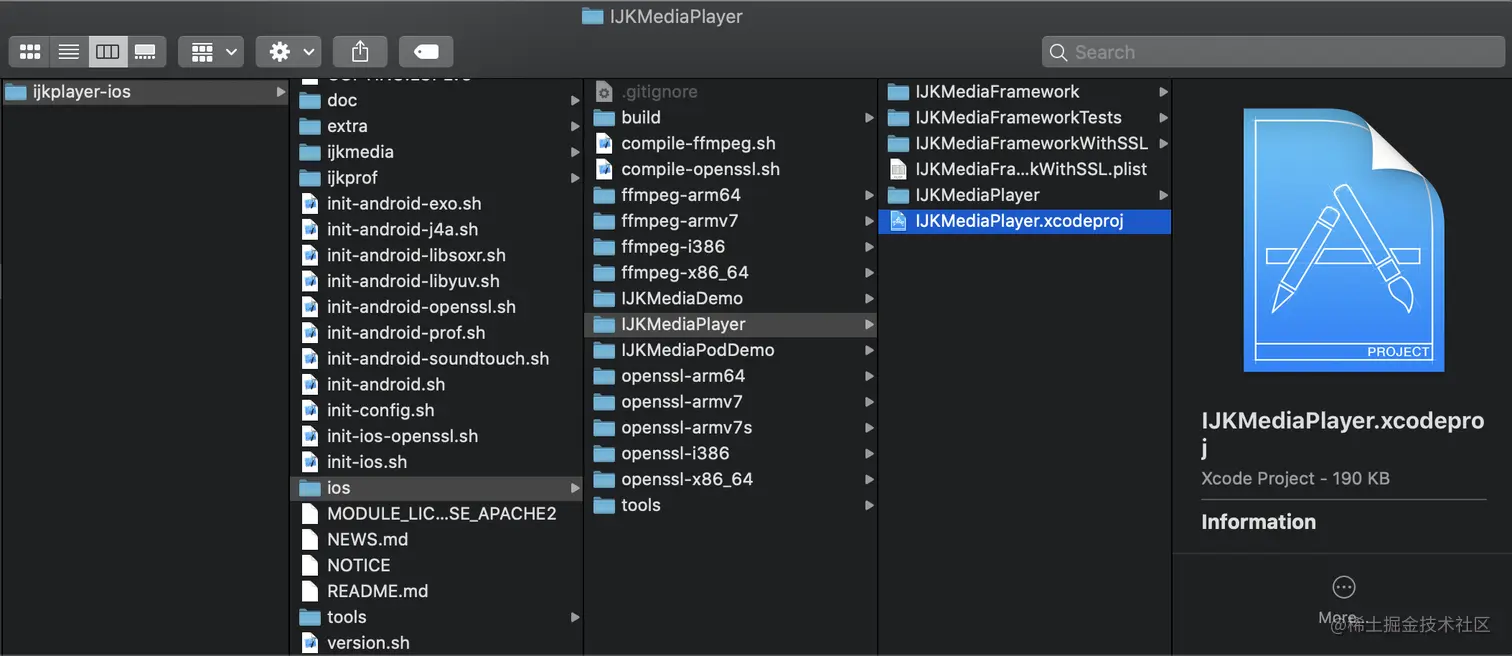Click the Search field
The image size is (1512, 656).
tap(1272, 52)
